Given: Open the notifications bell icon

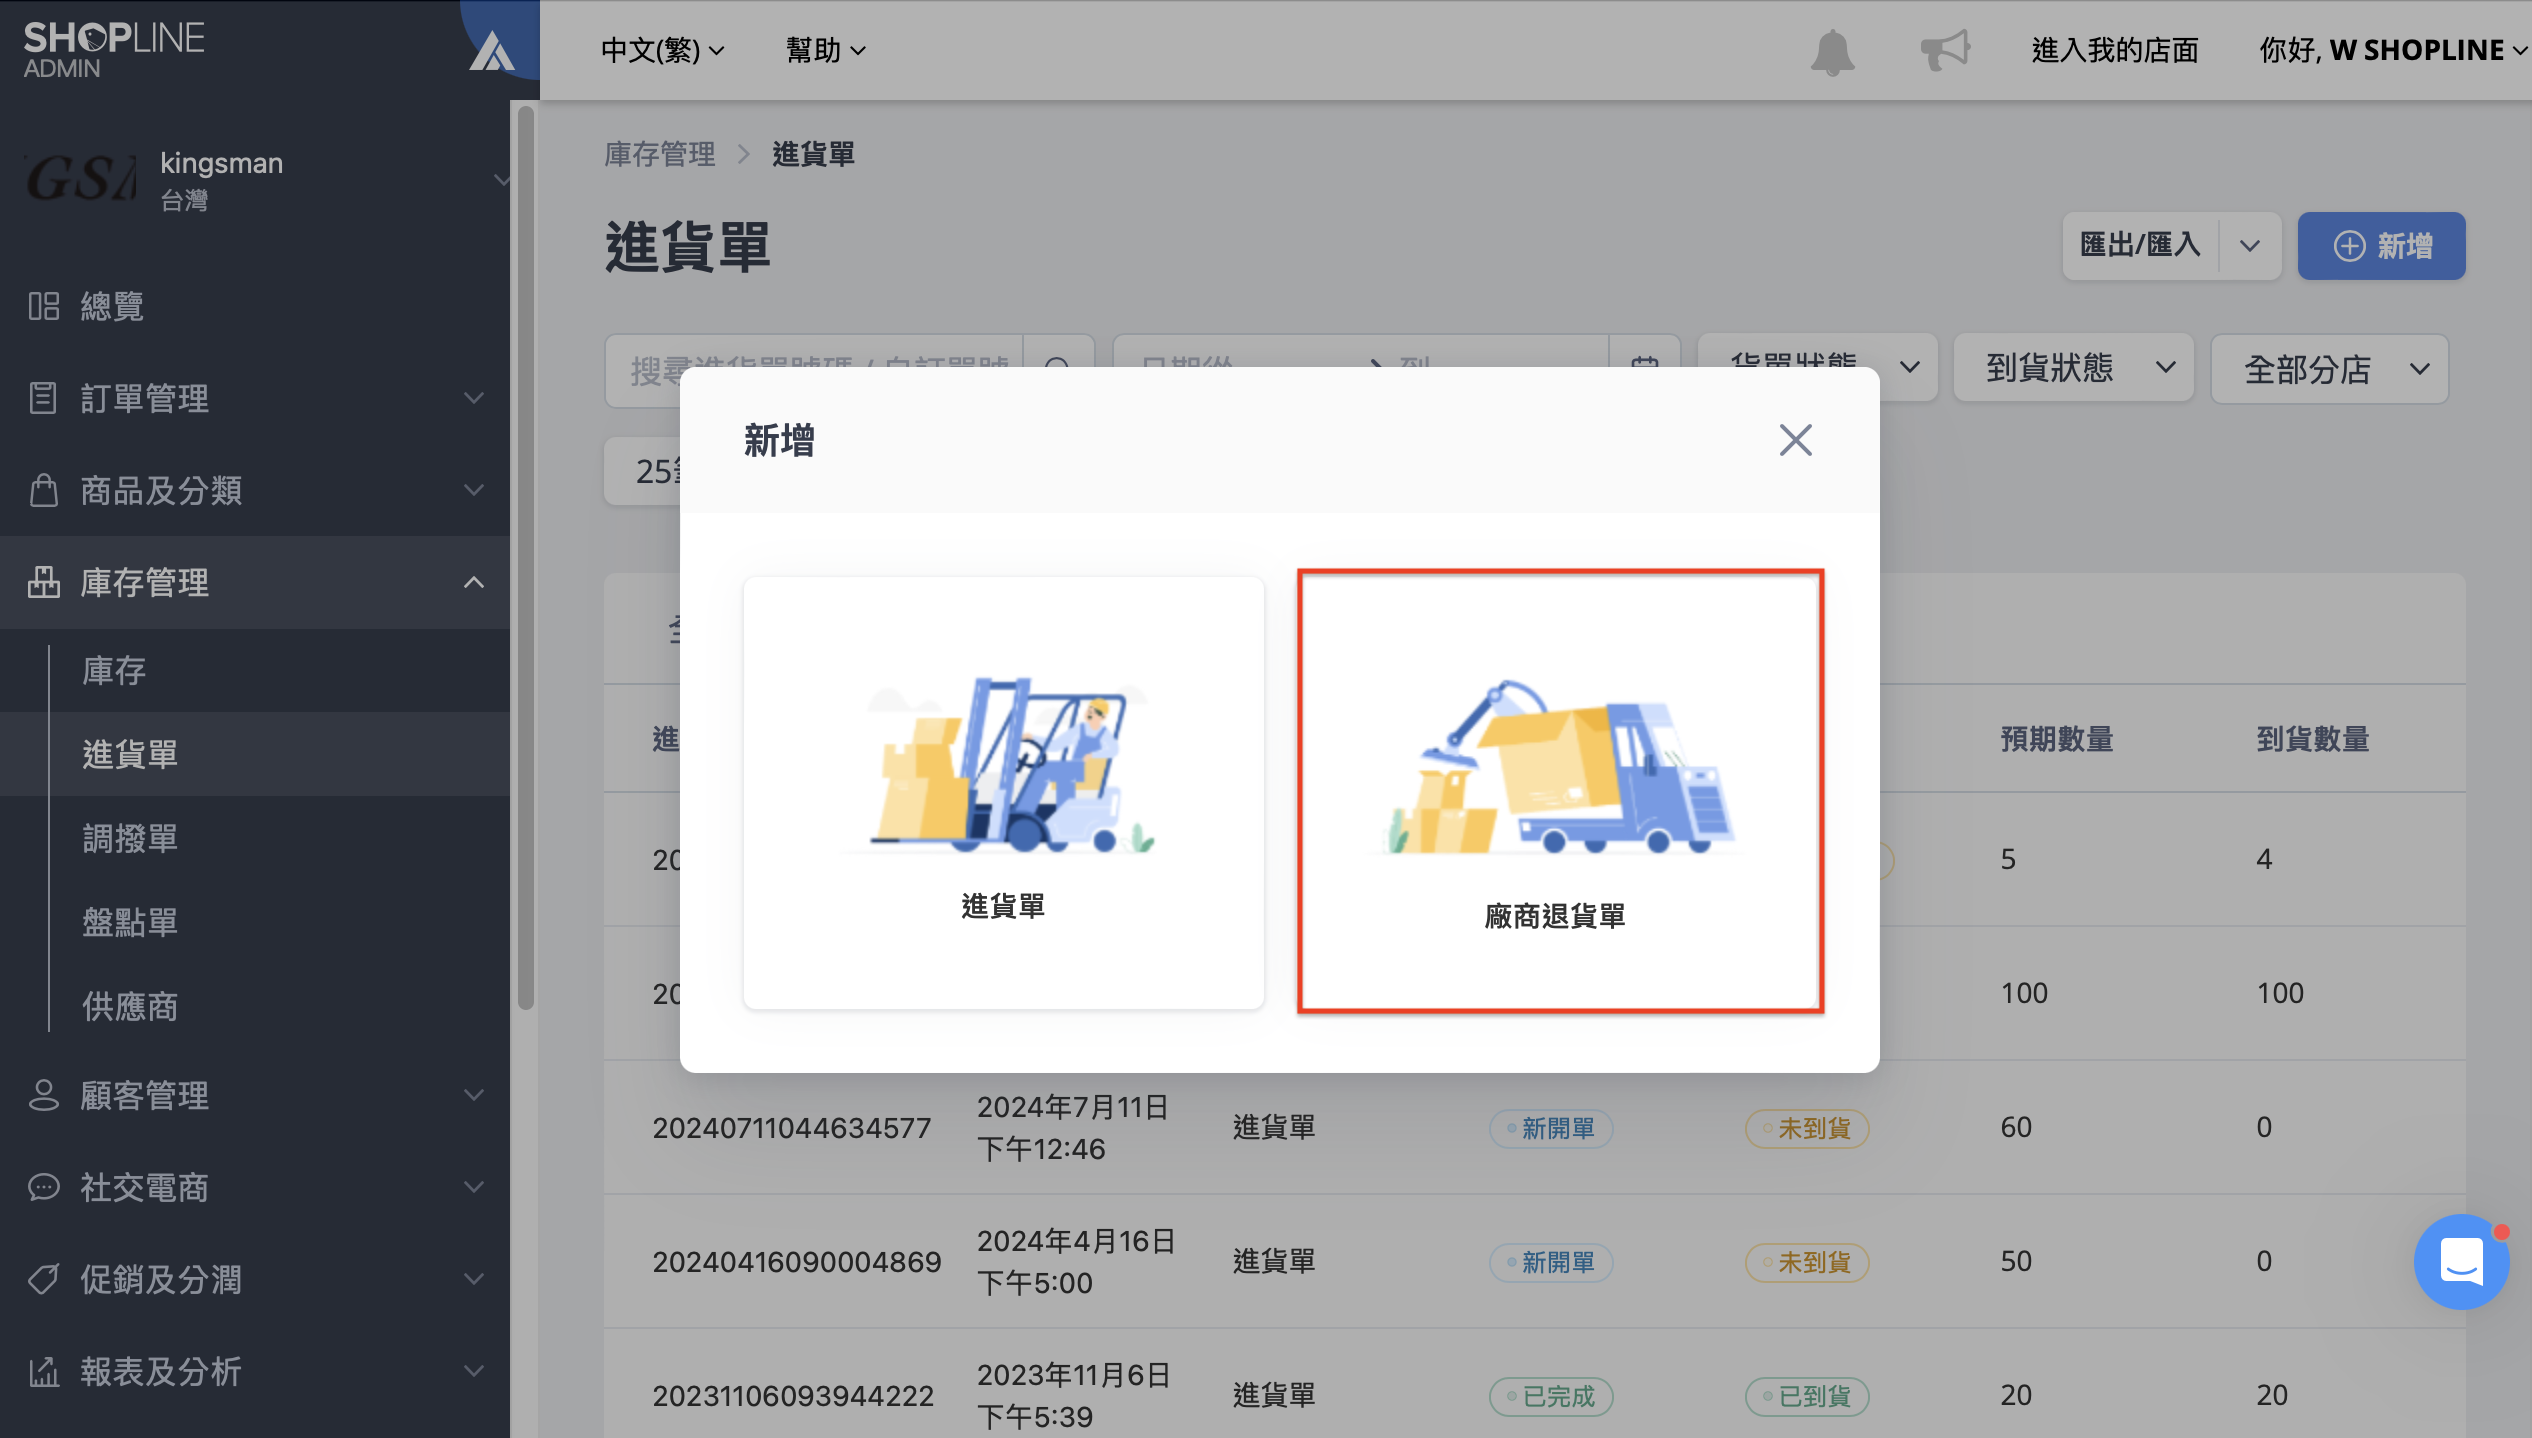Looking at the screenshot, I should (1832, 51).
